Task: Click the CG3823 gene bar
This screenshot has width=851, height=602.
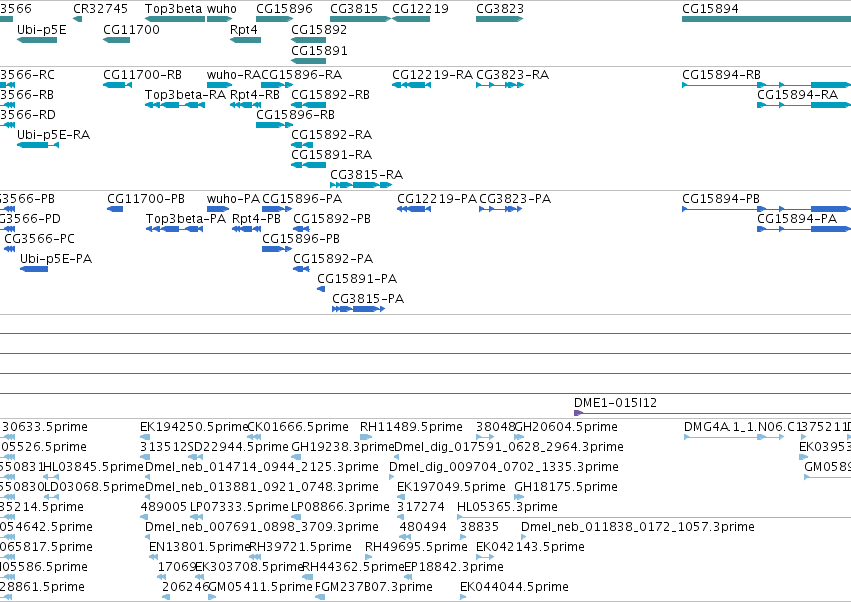Action: [x=499, y=19]
